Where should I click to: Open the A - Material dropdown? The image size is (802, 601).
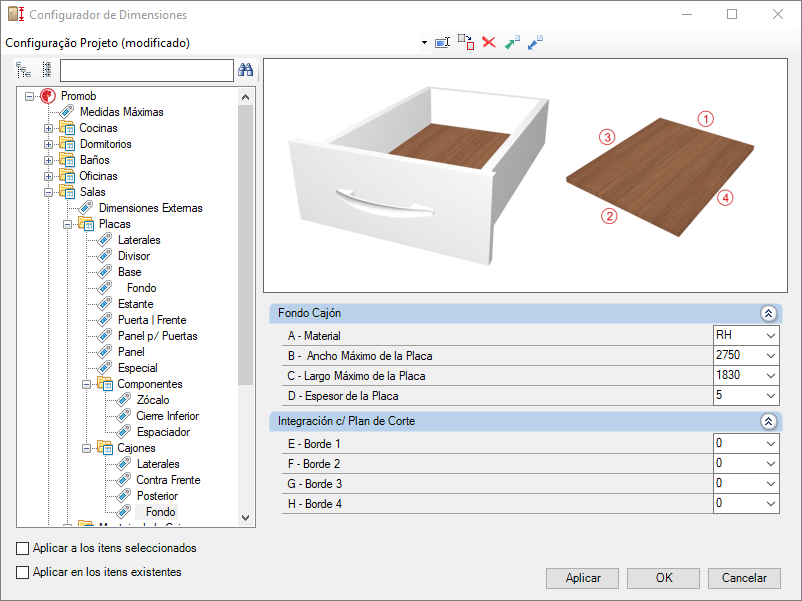click(x=771, y=336)
